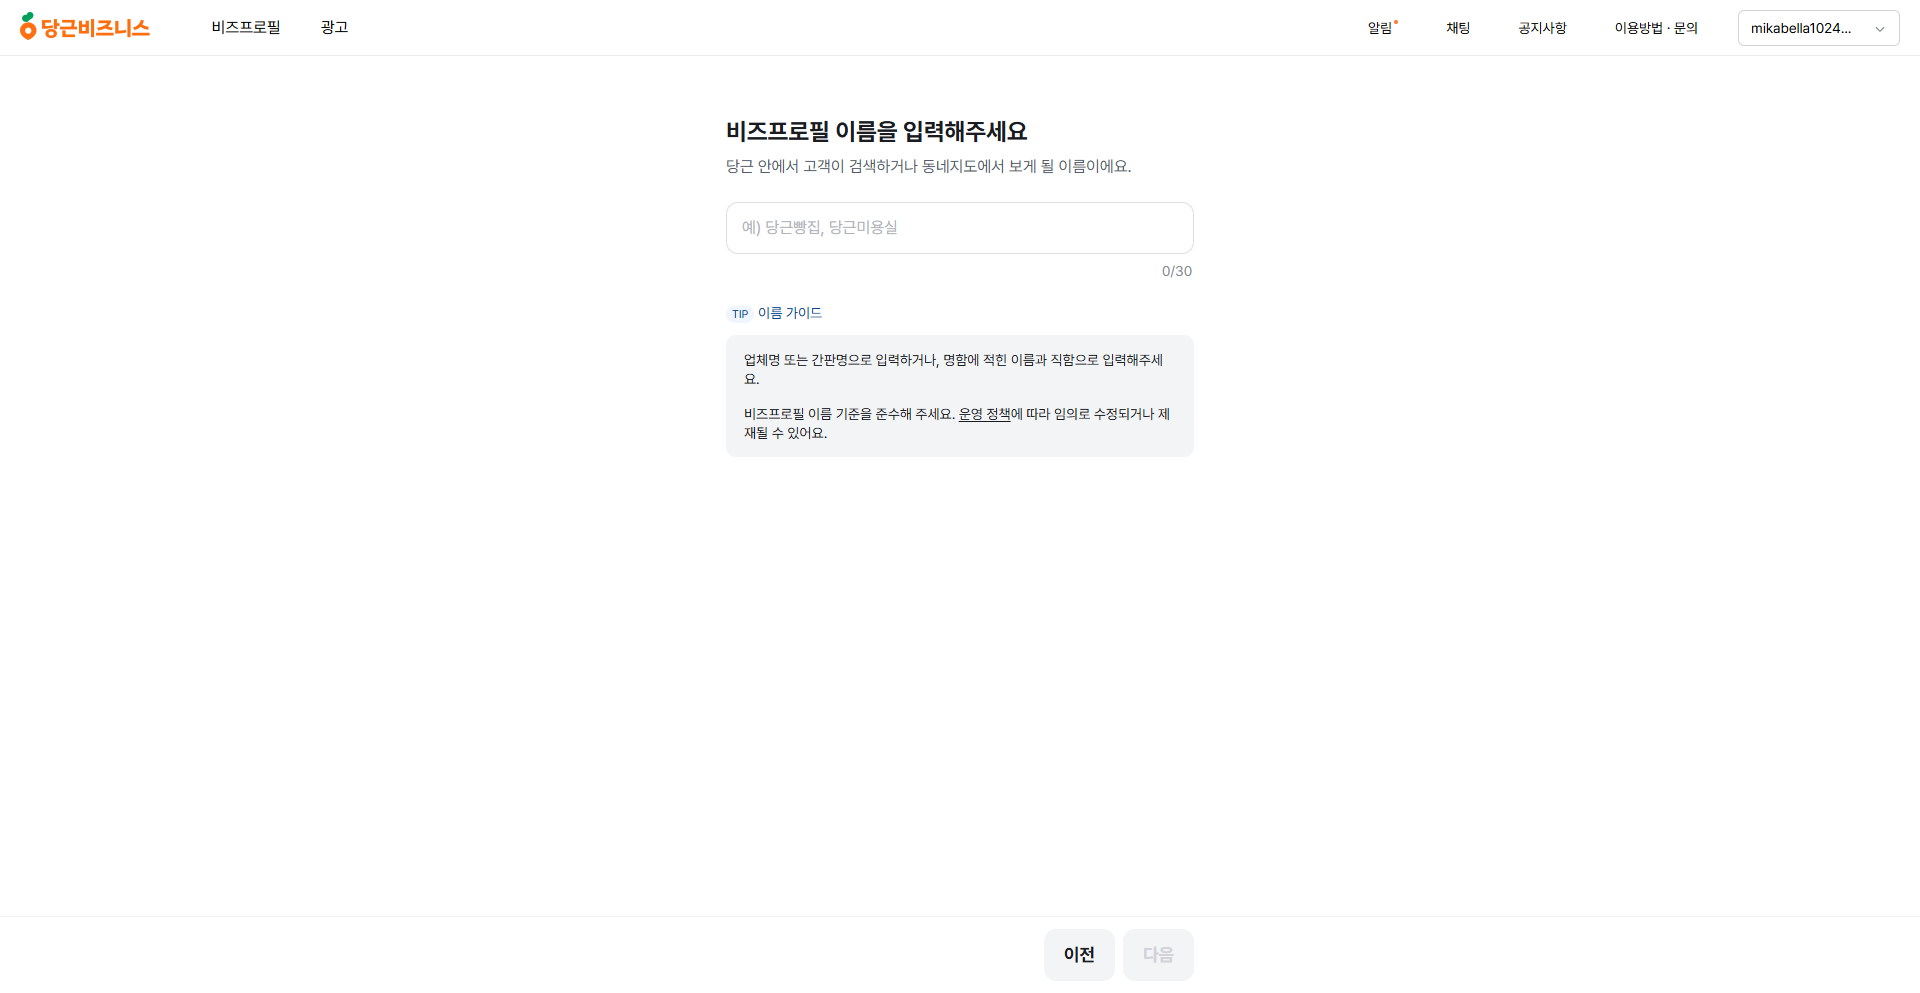Open the 운영 정책 link
The width and height of the screenshot is (1920, 993).
984,414
